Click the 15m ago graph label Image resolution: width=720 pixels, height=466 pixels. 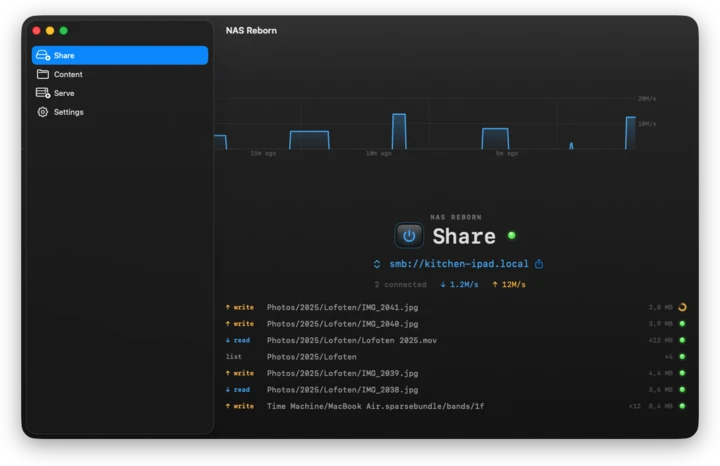pyautogui.click(x=263, y=153)
